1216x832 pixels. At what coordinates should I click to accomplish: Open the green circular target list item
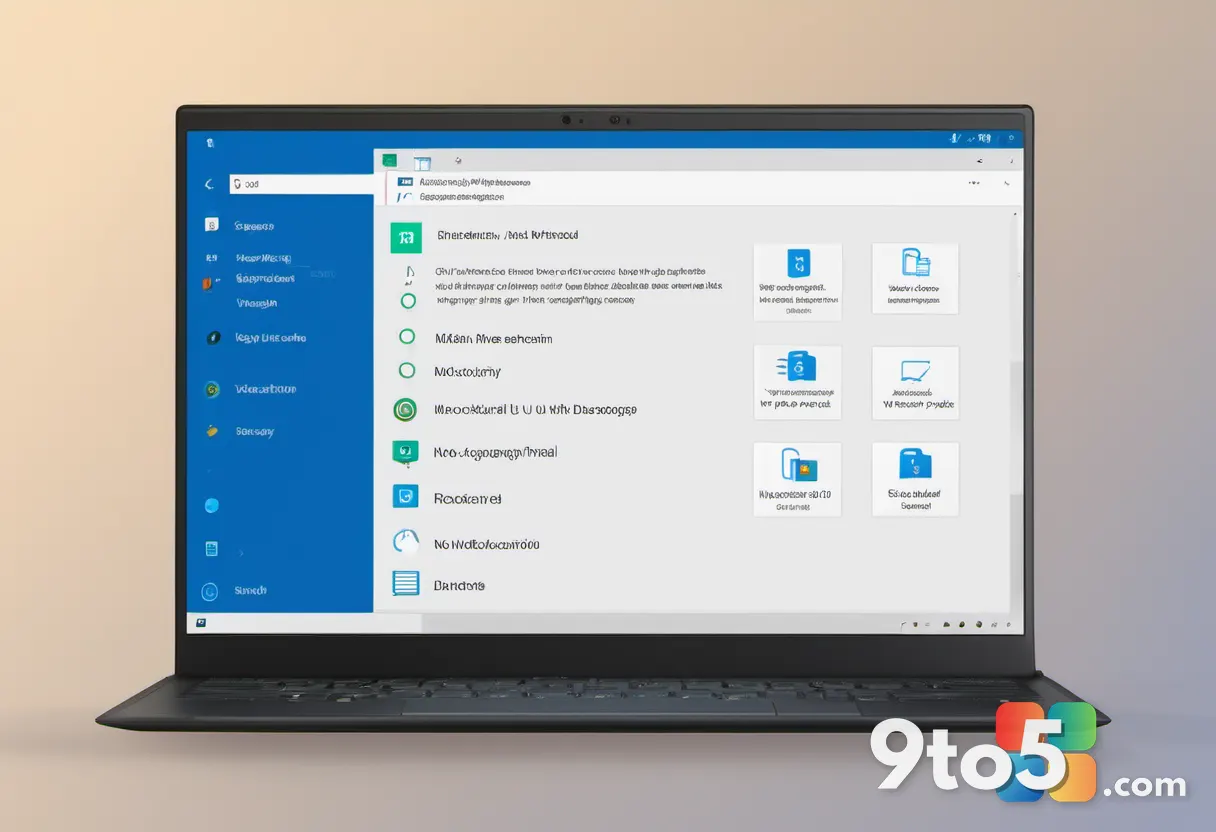pos(405,408)
